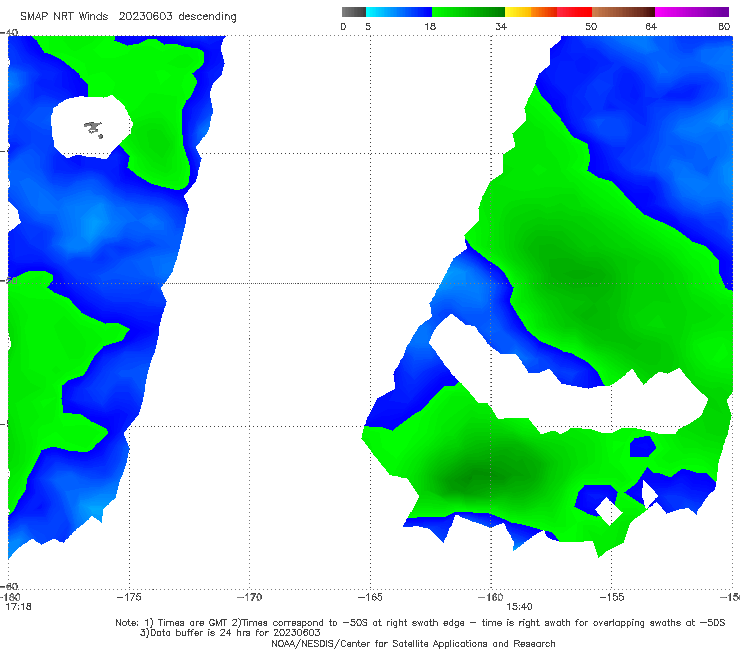Click the '3)Data buffer is 24 hrs' note line
The width and height of the screenshot is (740, 650).
230,633
